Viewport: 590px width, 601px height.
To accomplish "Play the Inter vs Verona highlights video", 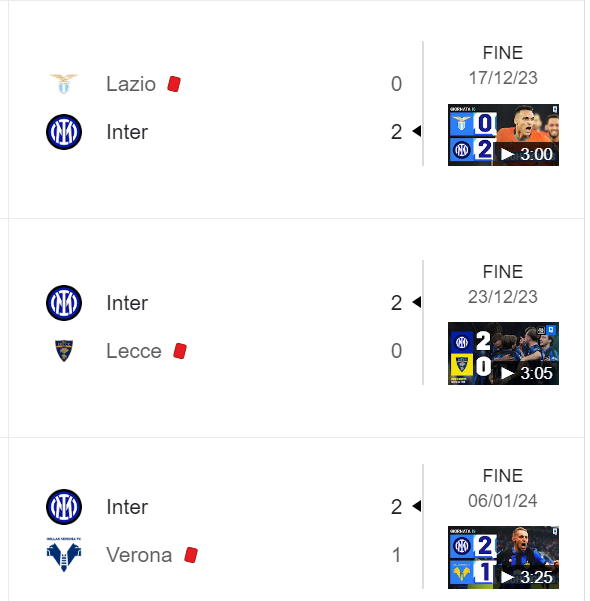I will [x=503, y=557].
